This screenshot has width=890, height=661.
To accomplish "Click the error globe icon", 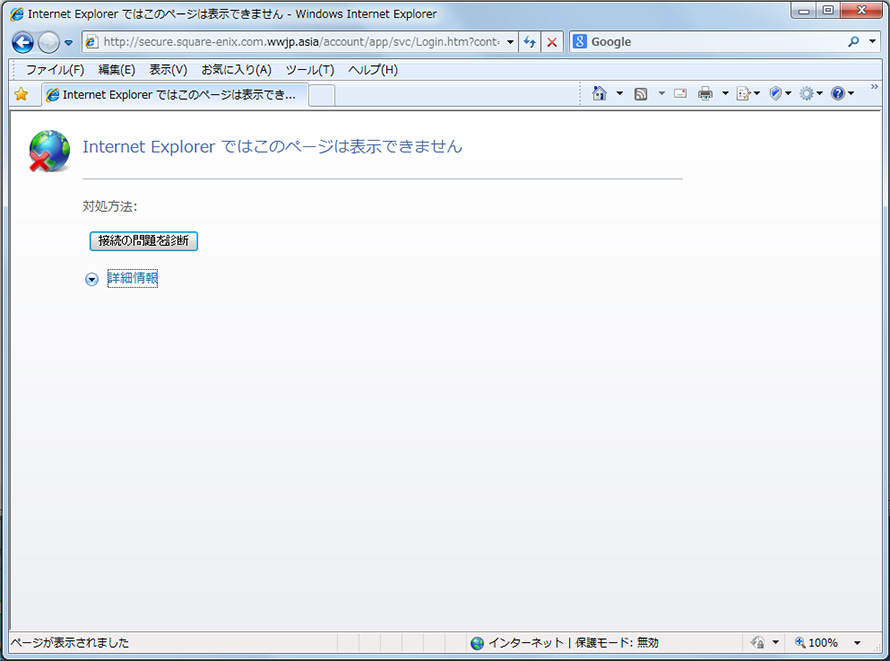I will [x=49, y=151].
